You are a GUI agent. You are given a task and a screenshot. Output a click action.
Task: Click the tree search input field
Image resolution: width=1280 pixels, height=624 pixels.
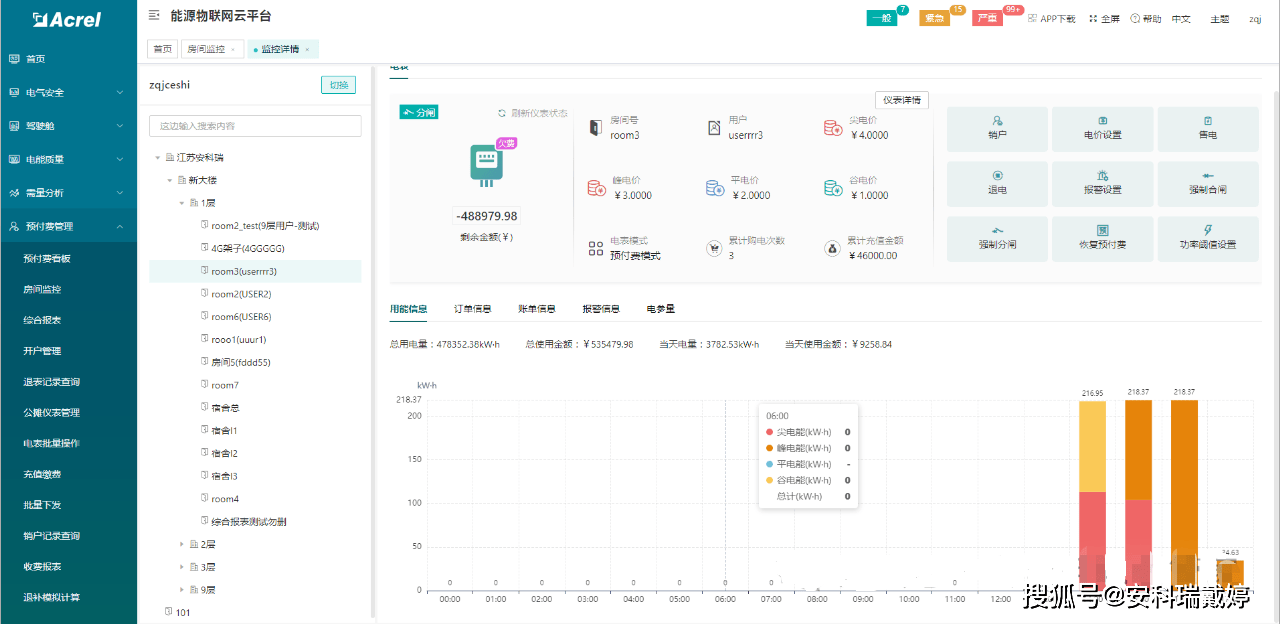click(255, 126)
